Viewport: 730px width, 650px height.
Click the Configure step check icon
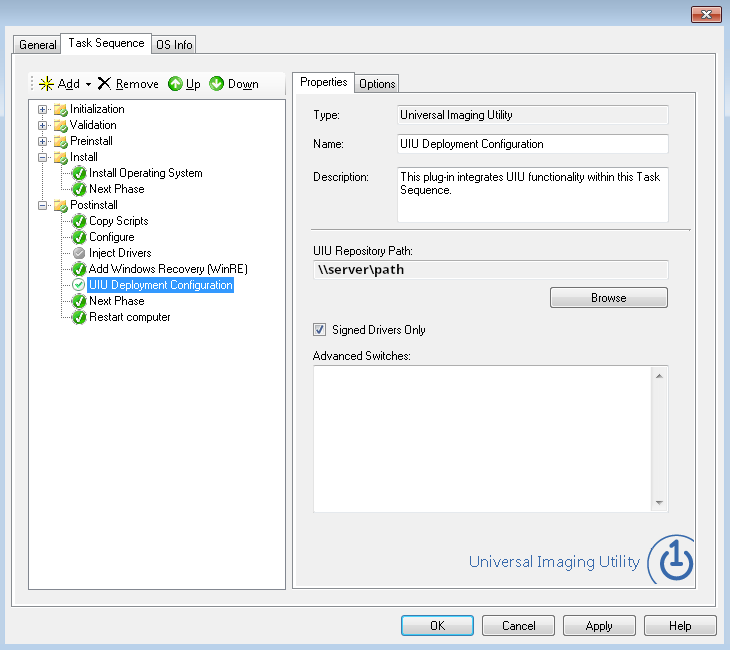point(79,237)
